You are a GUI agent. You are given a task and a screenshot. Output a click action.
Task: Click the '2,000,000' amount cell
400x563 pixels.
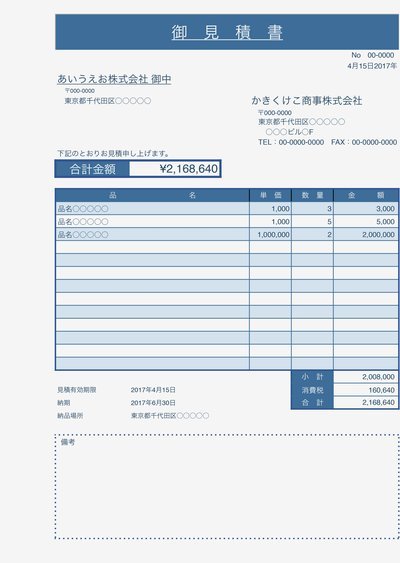366,234
